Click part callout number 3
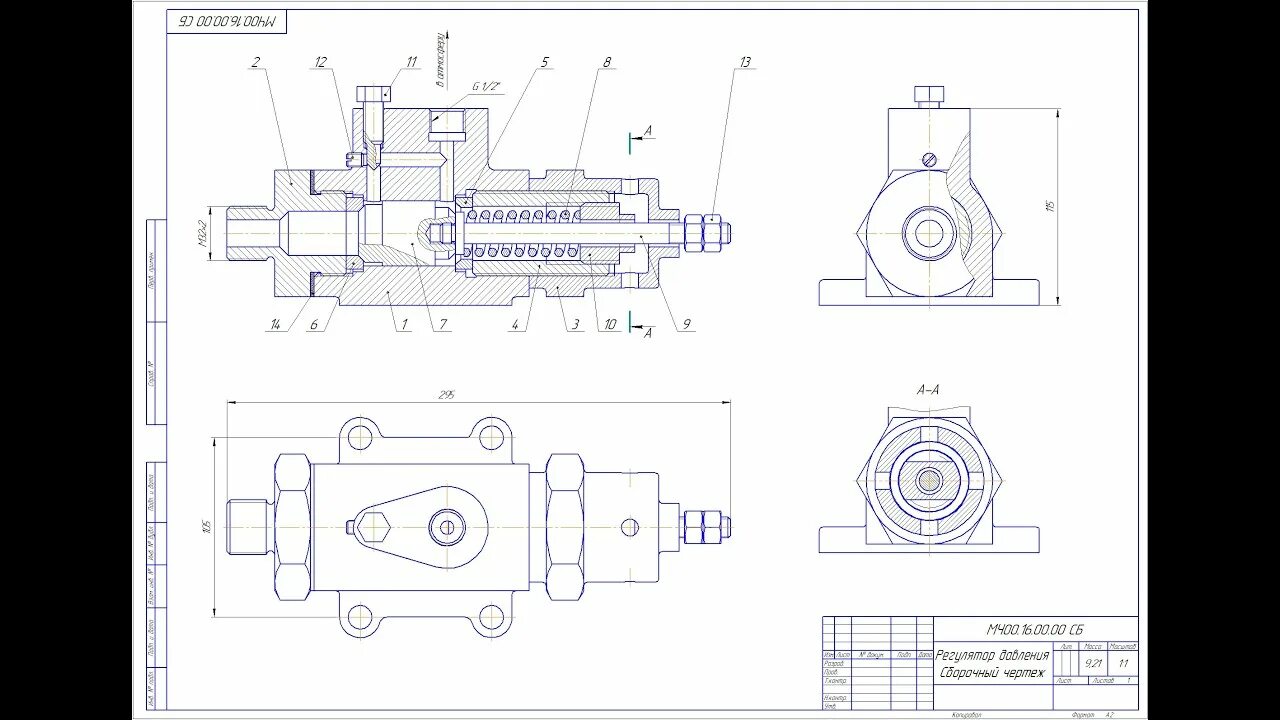 point(576,324)
